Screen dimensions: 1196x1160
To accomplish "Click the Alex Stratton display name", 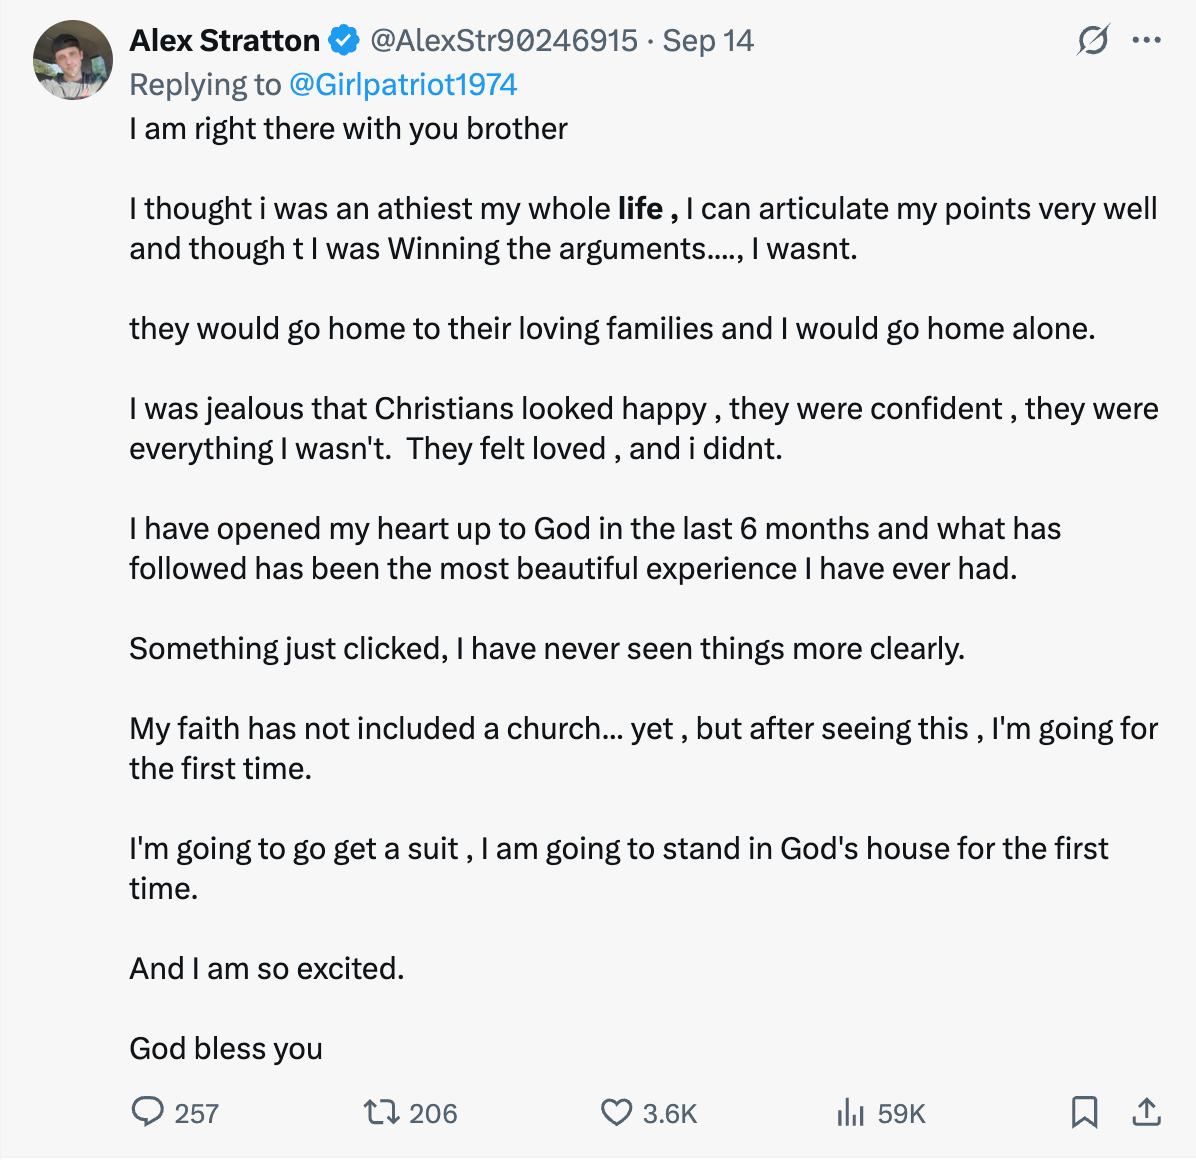I will coord(224,41).
